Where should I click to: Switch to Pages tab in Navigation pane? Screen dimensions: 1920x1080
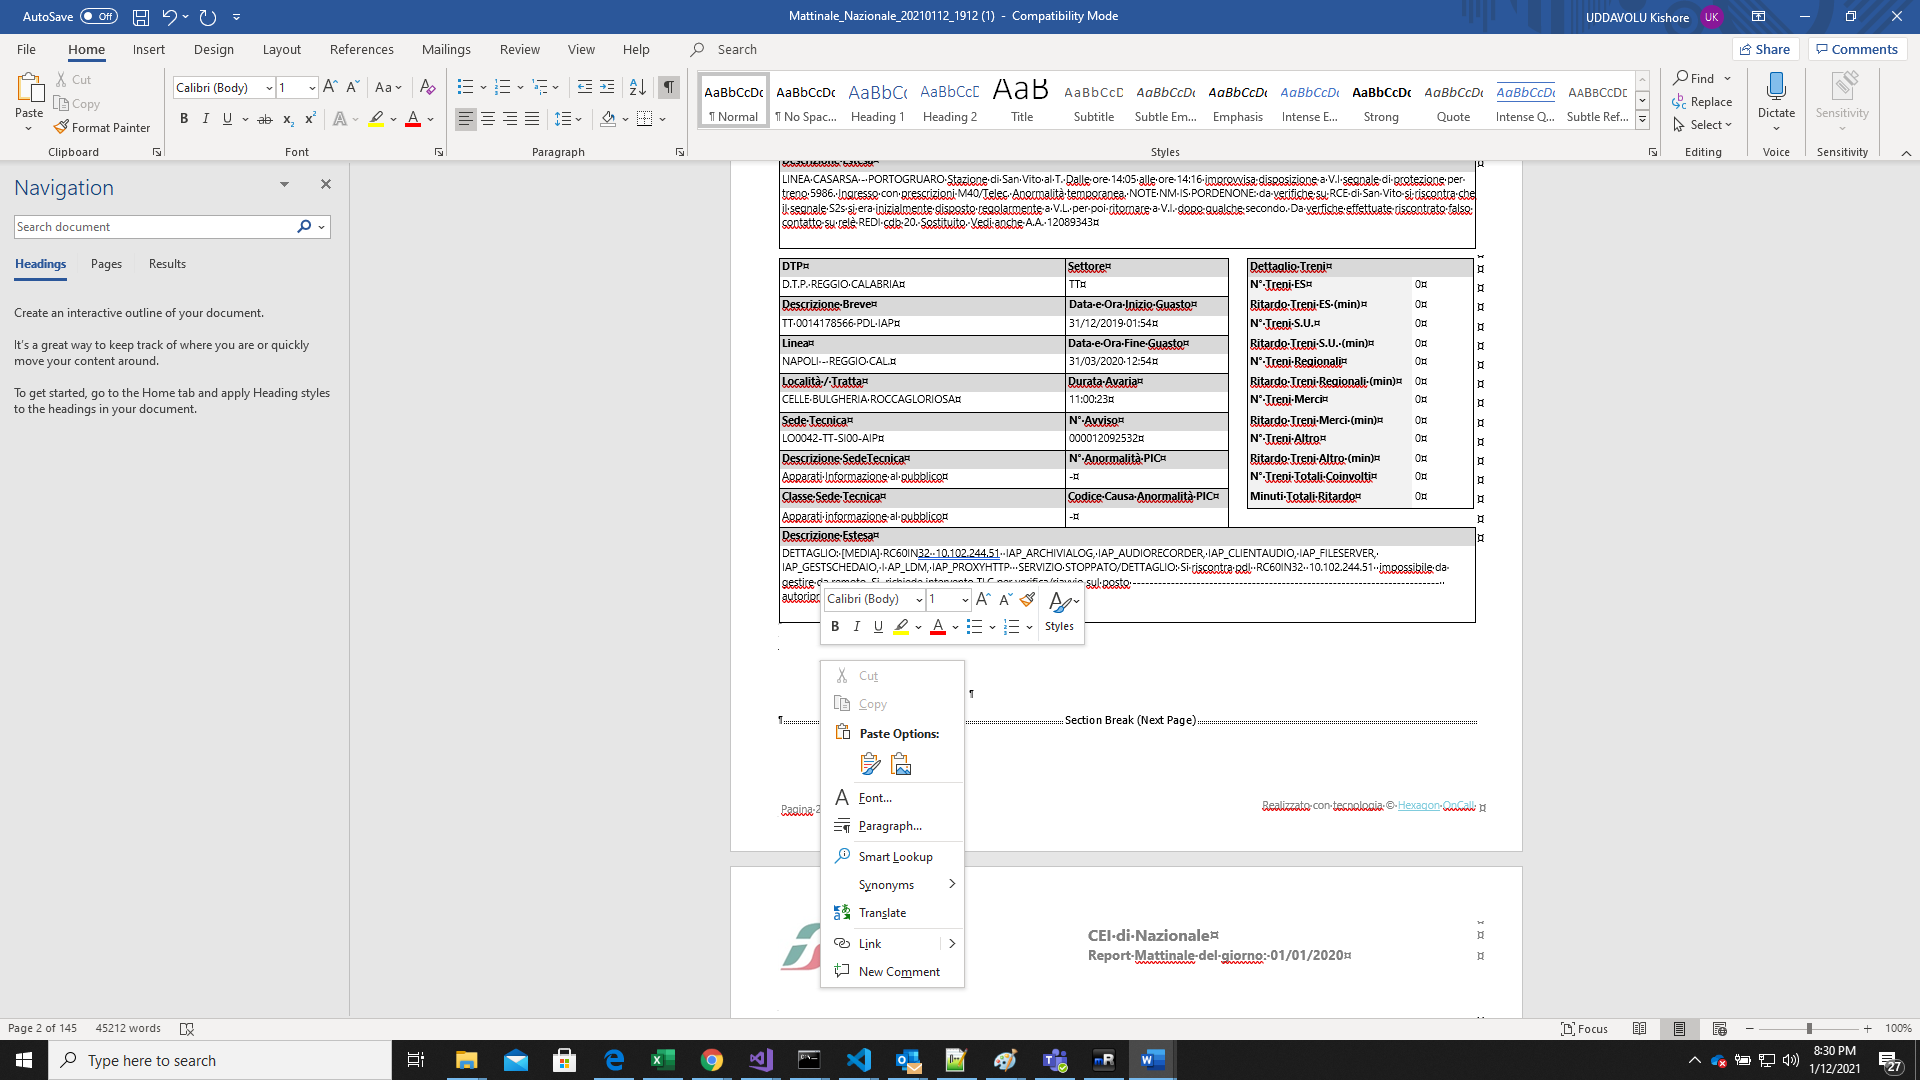pos(106,264)
